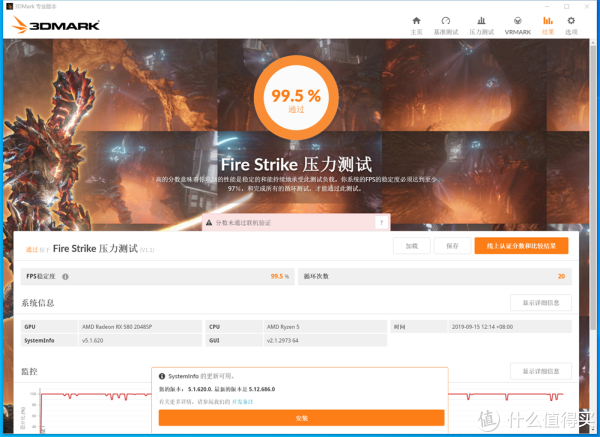Click the SystemInfo version v5.1.620

click(x=92, y=340)
